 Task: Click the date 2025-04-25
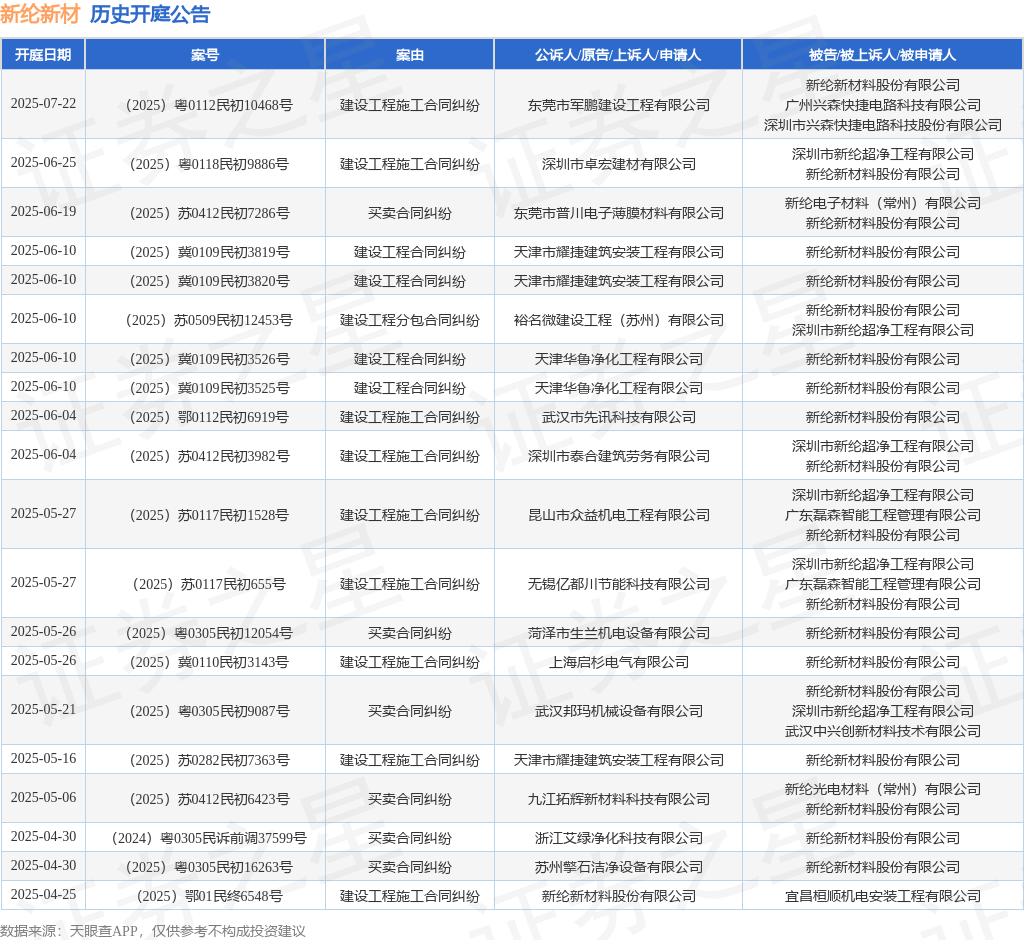[x=43, y=894]
